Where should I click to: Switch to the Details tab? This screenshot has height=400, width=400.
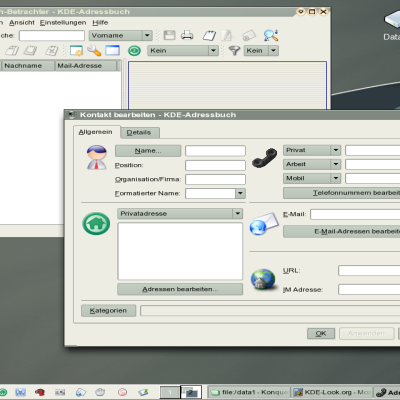[139, 133]
